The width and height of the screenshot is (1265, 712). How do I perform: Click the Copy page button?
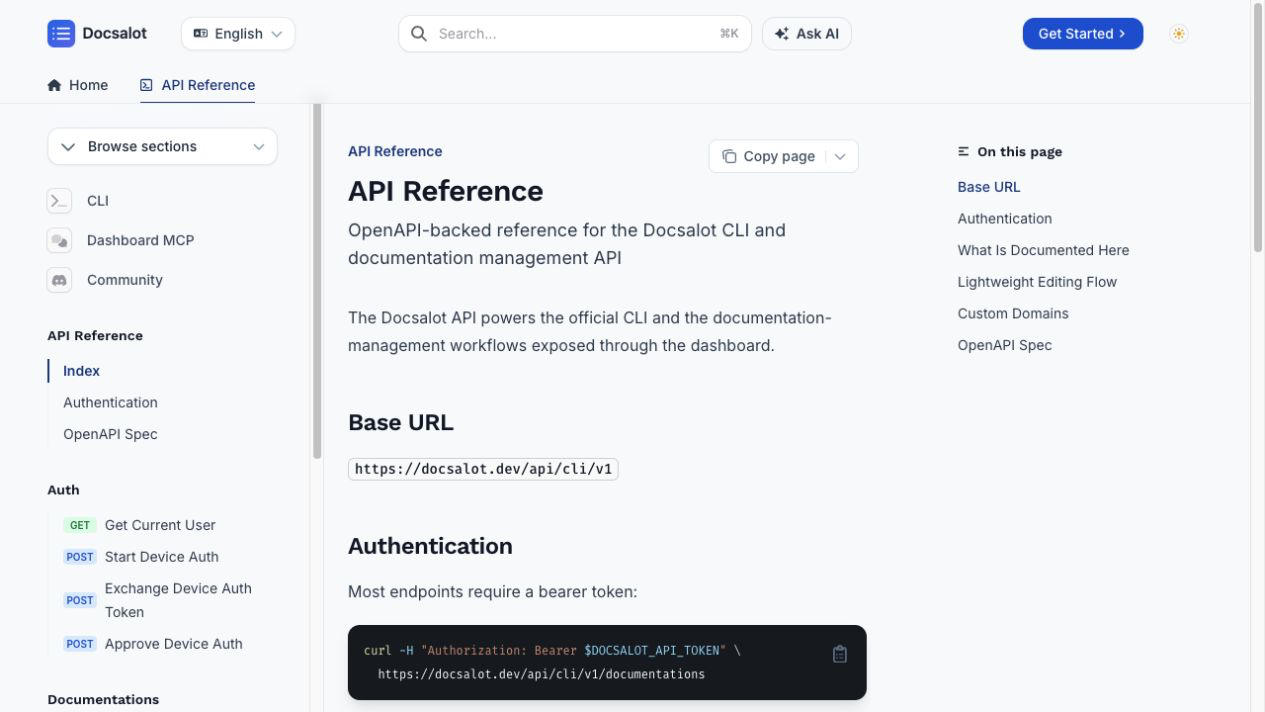(769, 156)
